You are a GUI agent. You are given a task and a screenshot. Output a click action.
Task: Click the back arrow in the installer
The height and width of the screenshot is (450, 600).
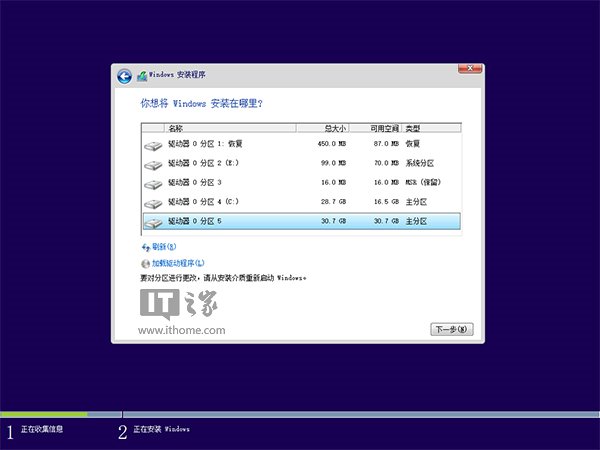pyautogui.click(x=124, y=76)
